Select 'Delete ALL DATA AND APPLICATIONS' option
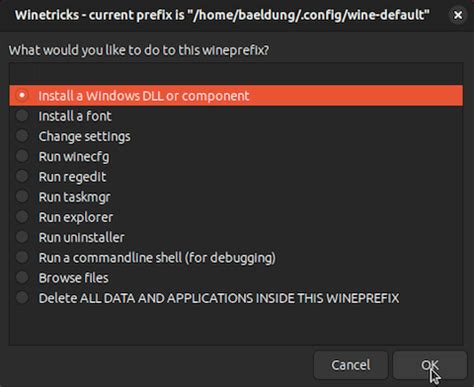Screen dimensions: 474x387 pos(236,298)
